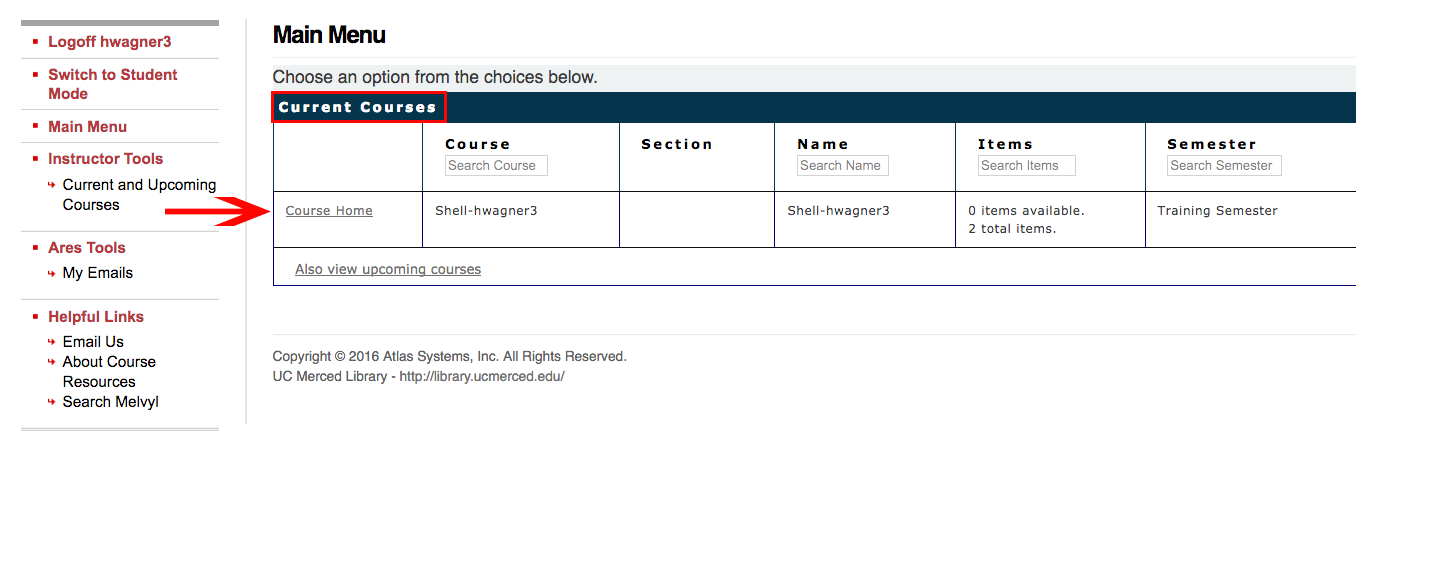Click the Semester column header
Screen dimensions: 1429x566
coord(1211,145)
